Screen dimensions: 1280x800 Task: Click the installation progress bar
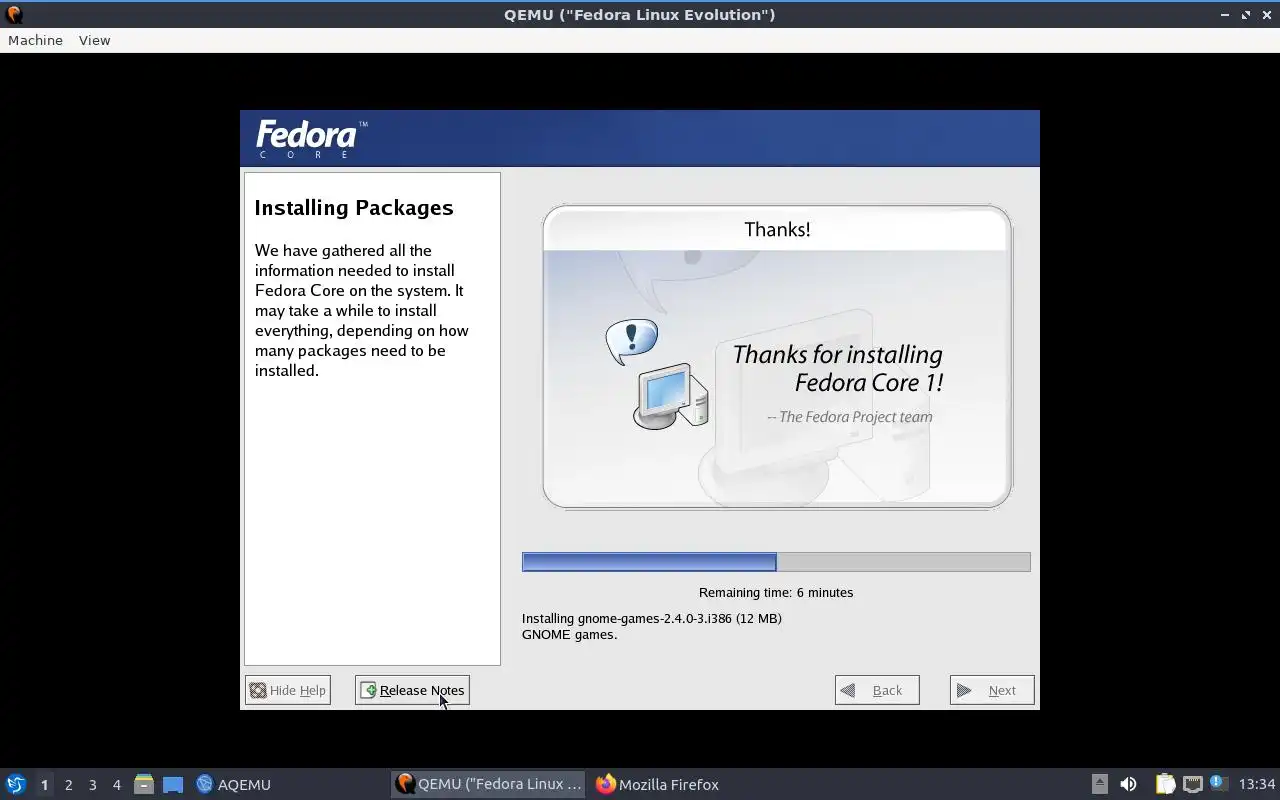click(x=776, y=562)
